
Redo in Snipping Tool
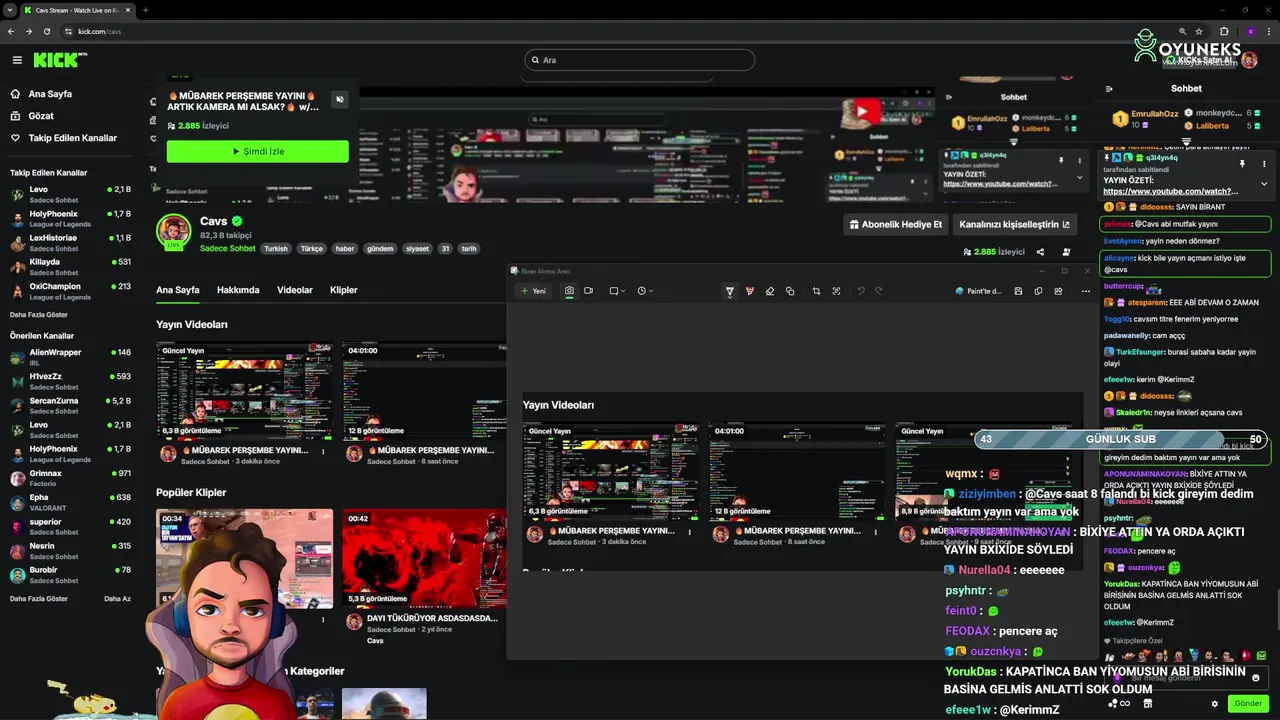879,291
